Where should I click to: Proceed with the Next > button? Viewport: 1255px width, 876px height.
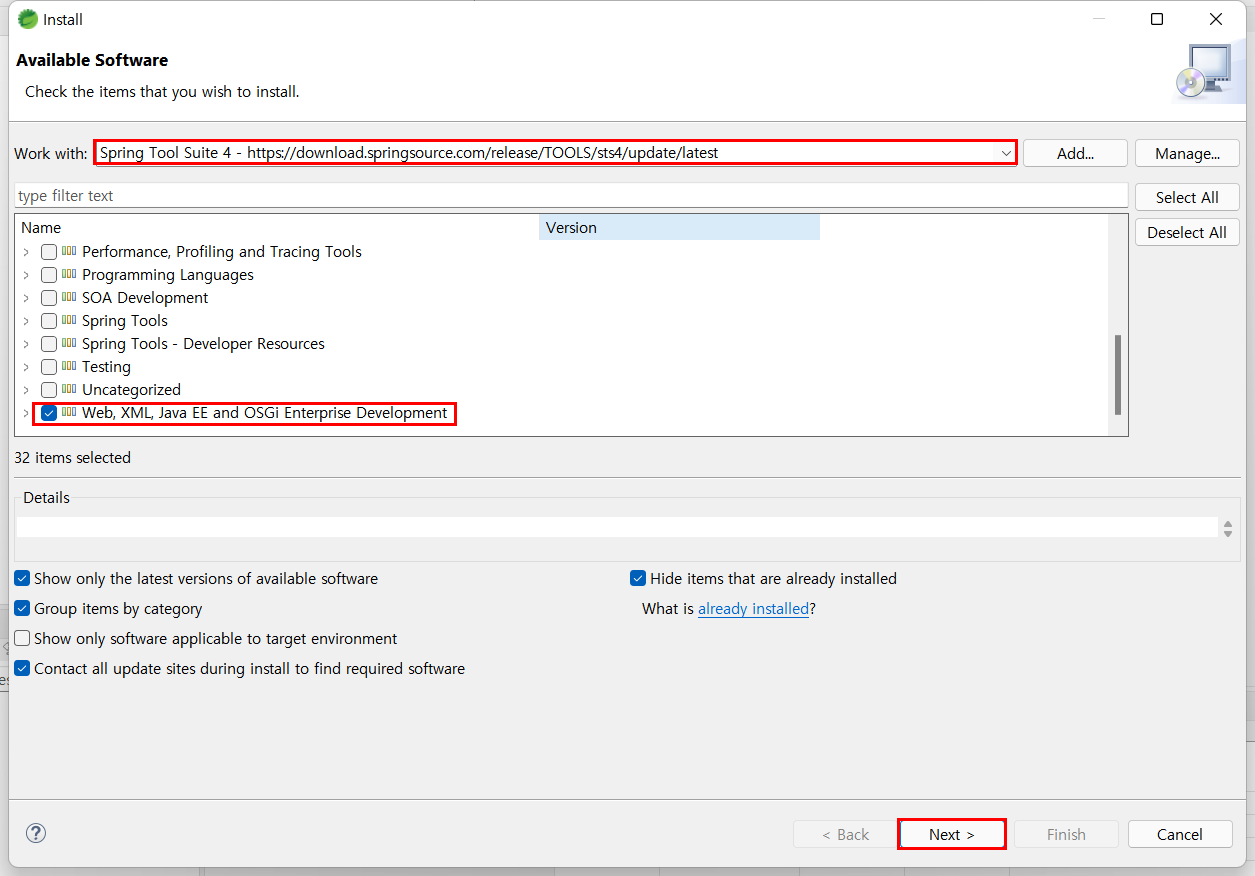[x=952, y=834]
